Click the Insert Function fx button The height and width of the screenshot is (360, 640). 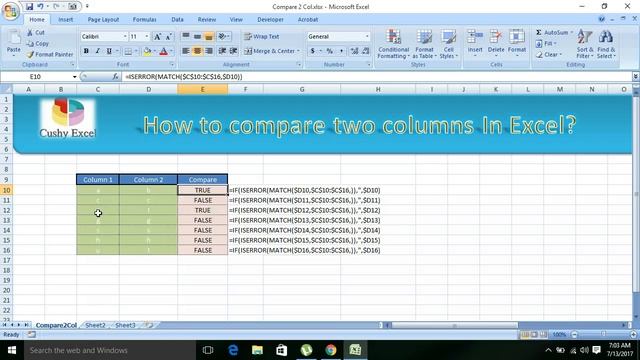pyautogui.click(x=116, y=77)
